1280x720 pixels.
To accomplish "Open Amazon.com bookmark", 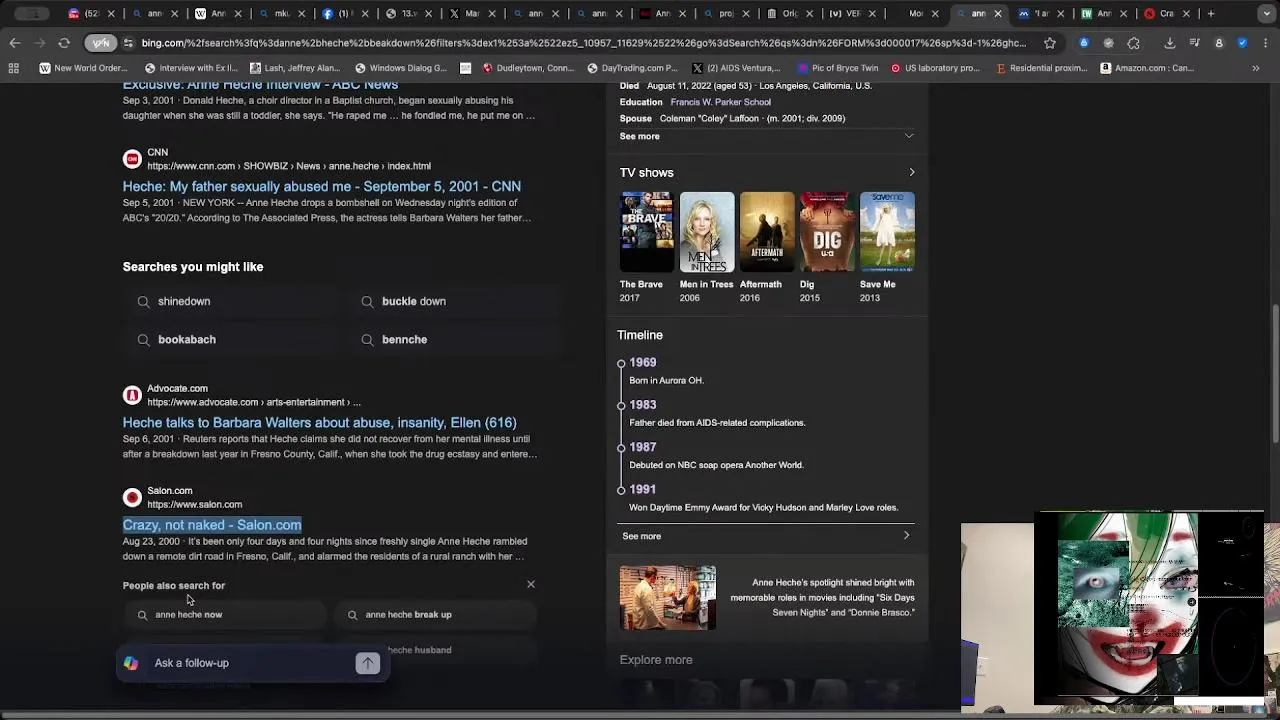I will 1146,68.
